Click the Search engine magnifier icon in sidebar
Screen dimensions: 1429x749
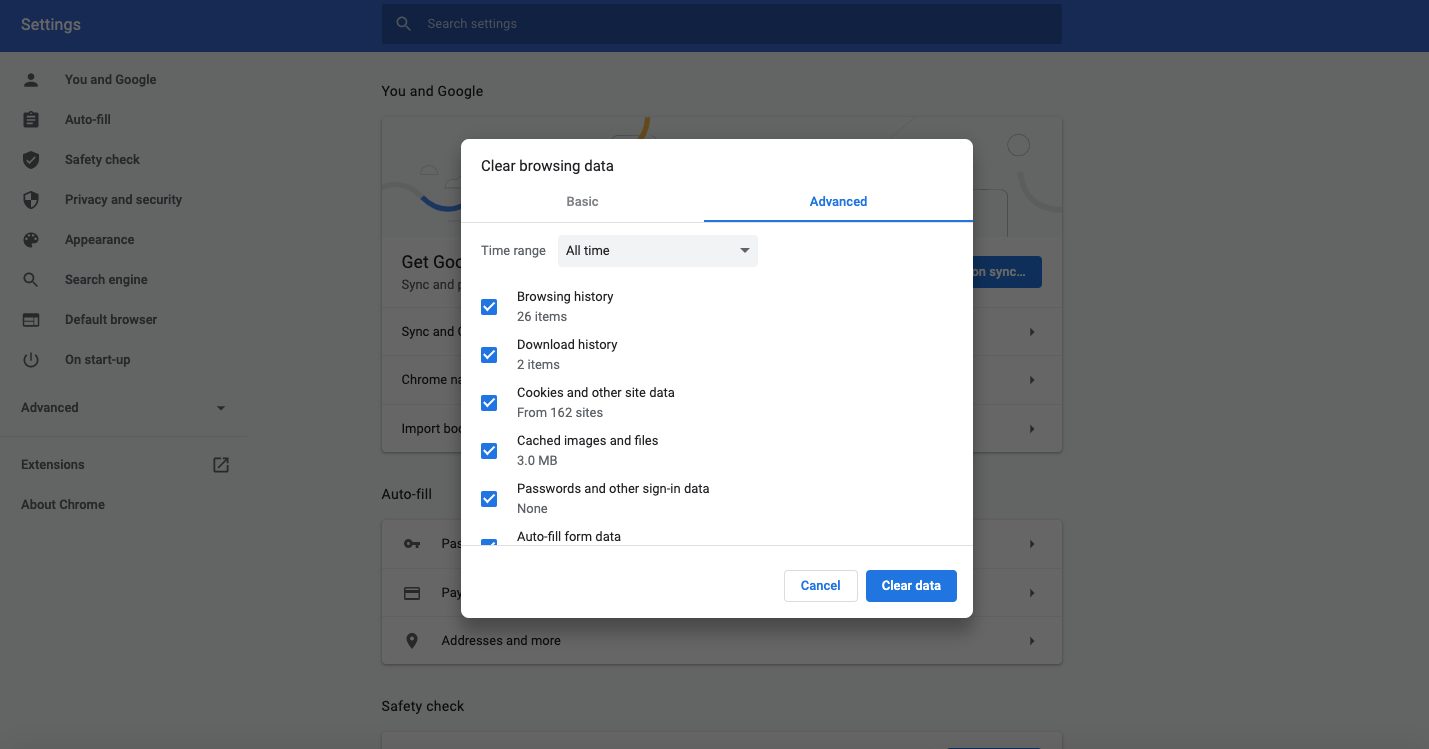tap(31, 280)
